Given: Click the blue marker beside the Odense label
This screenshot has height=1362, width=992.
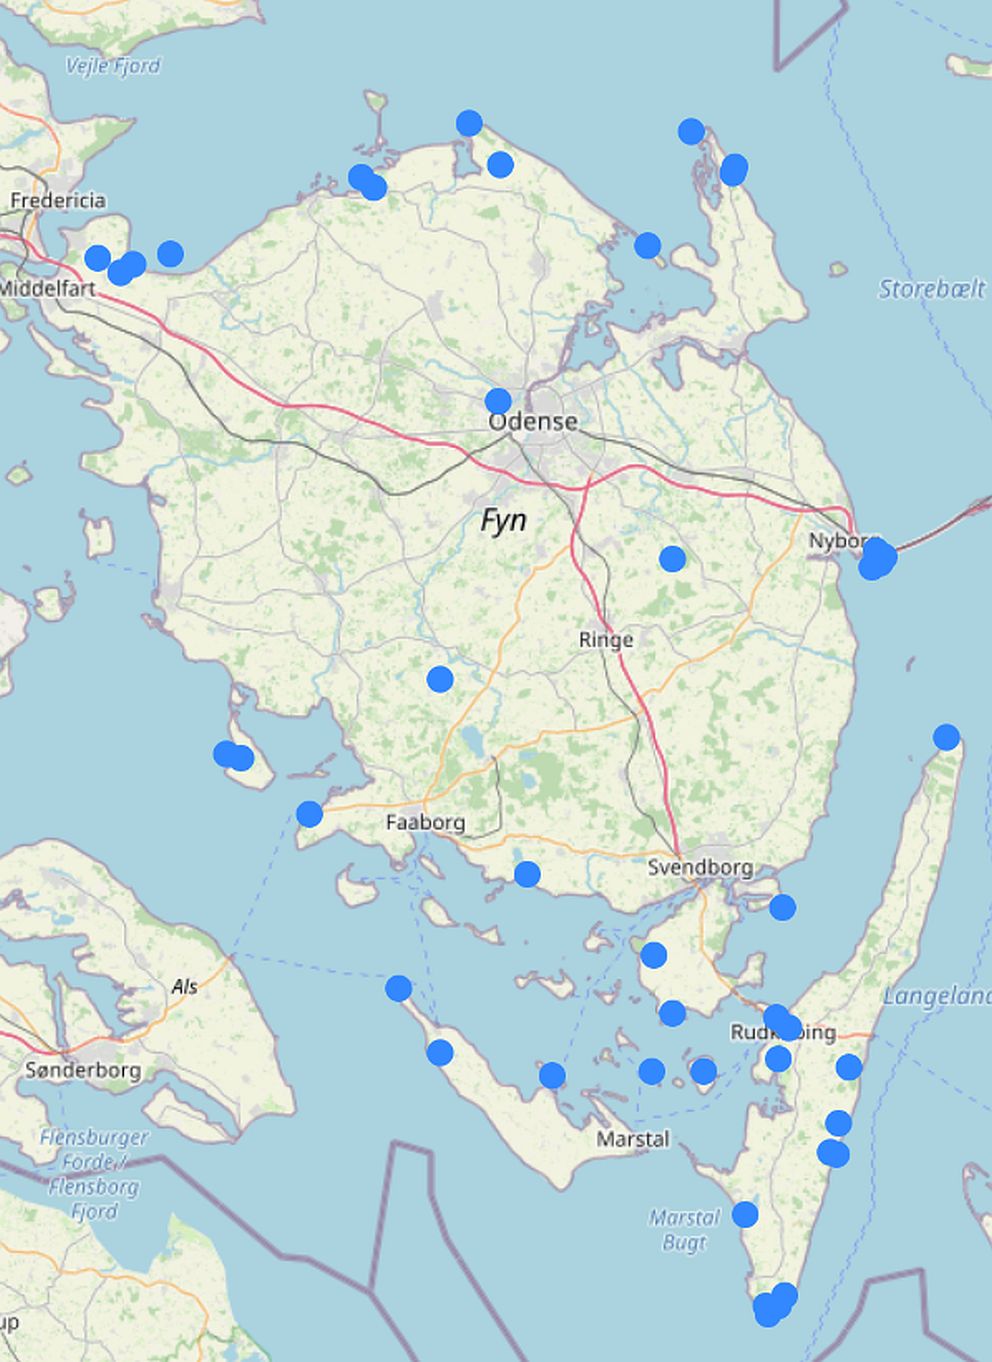Looking at the screenshot, I should 498,401.
